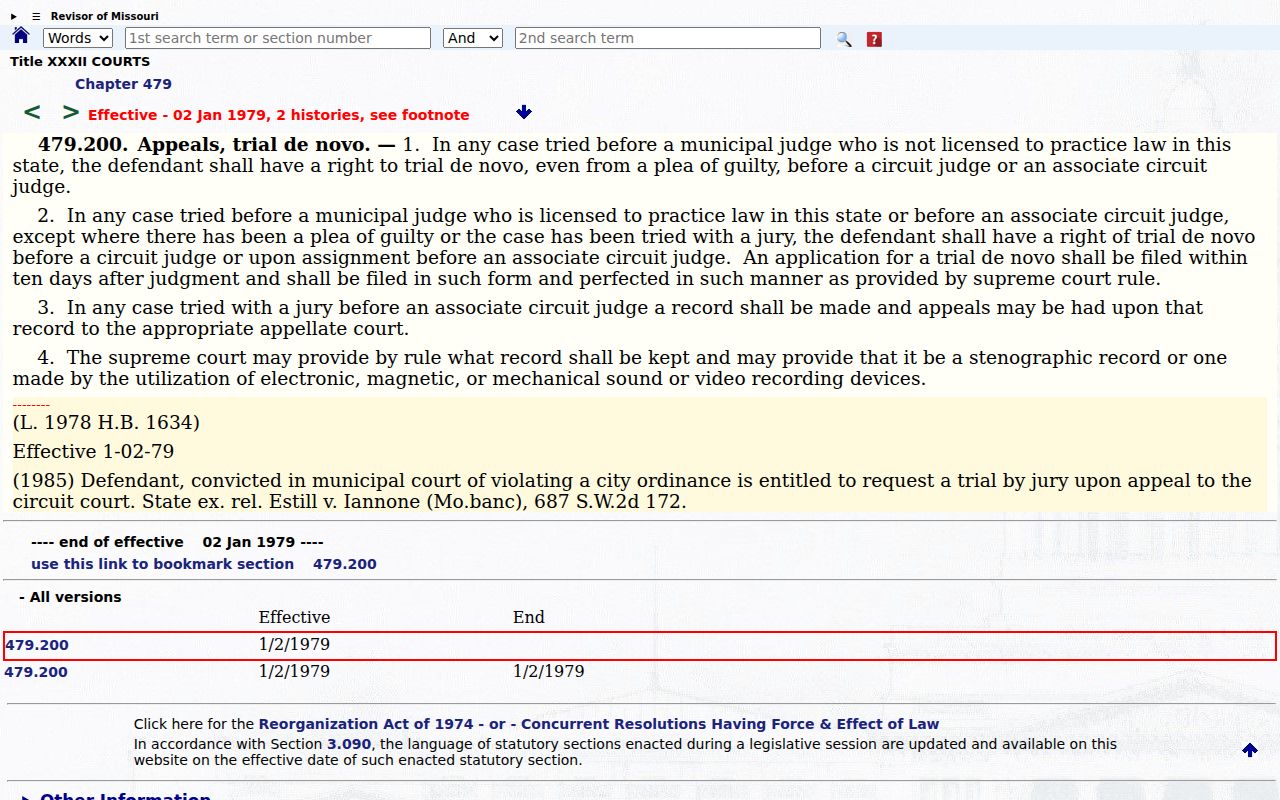Open Concurrent Resolutions Having Force & Effect link
The height and width of the screenshot is (800, 1280).
(730, 724)
